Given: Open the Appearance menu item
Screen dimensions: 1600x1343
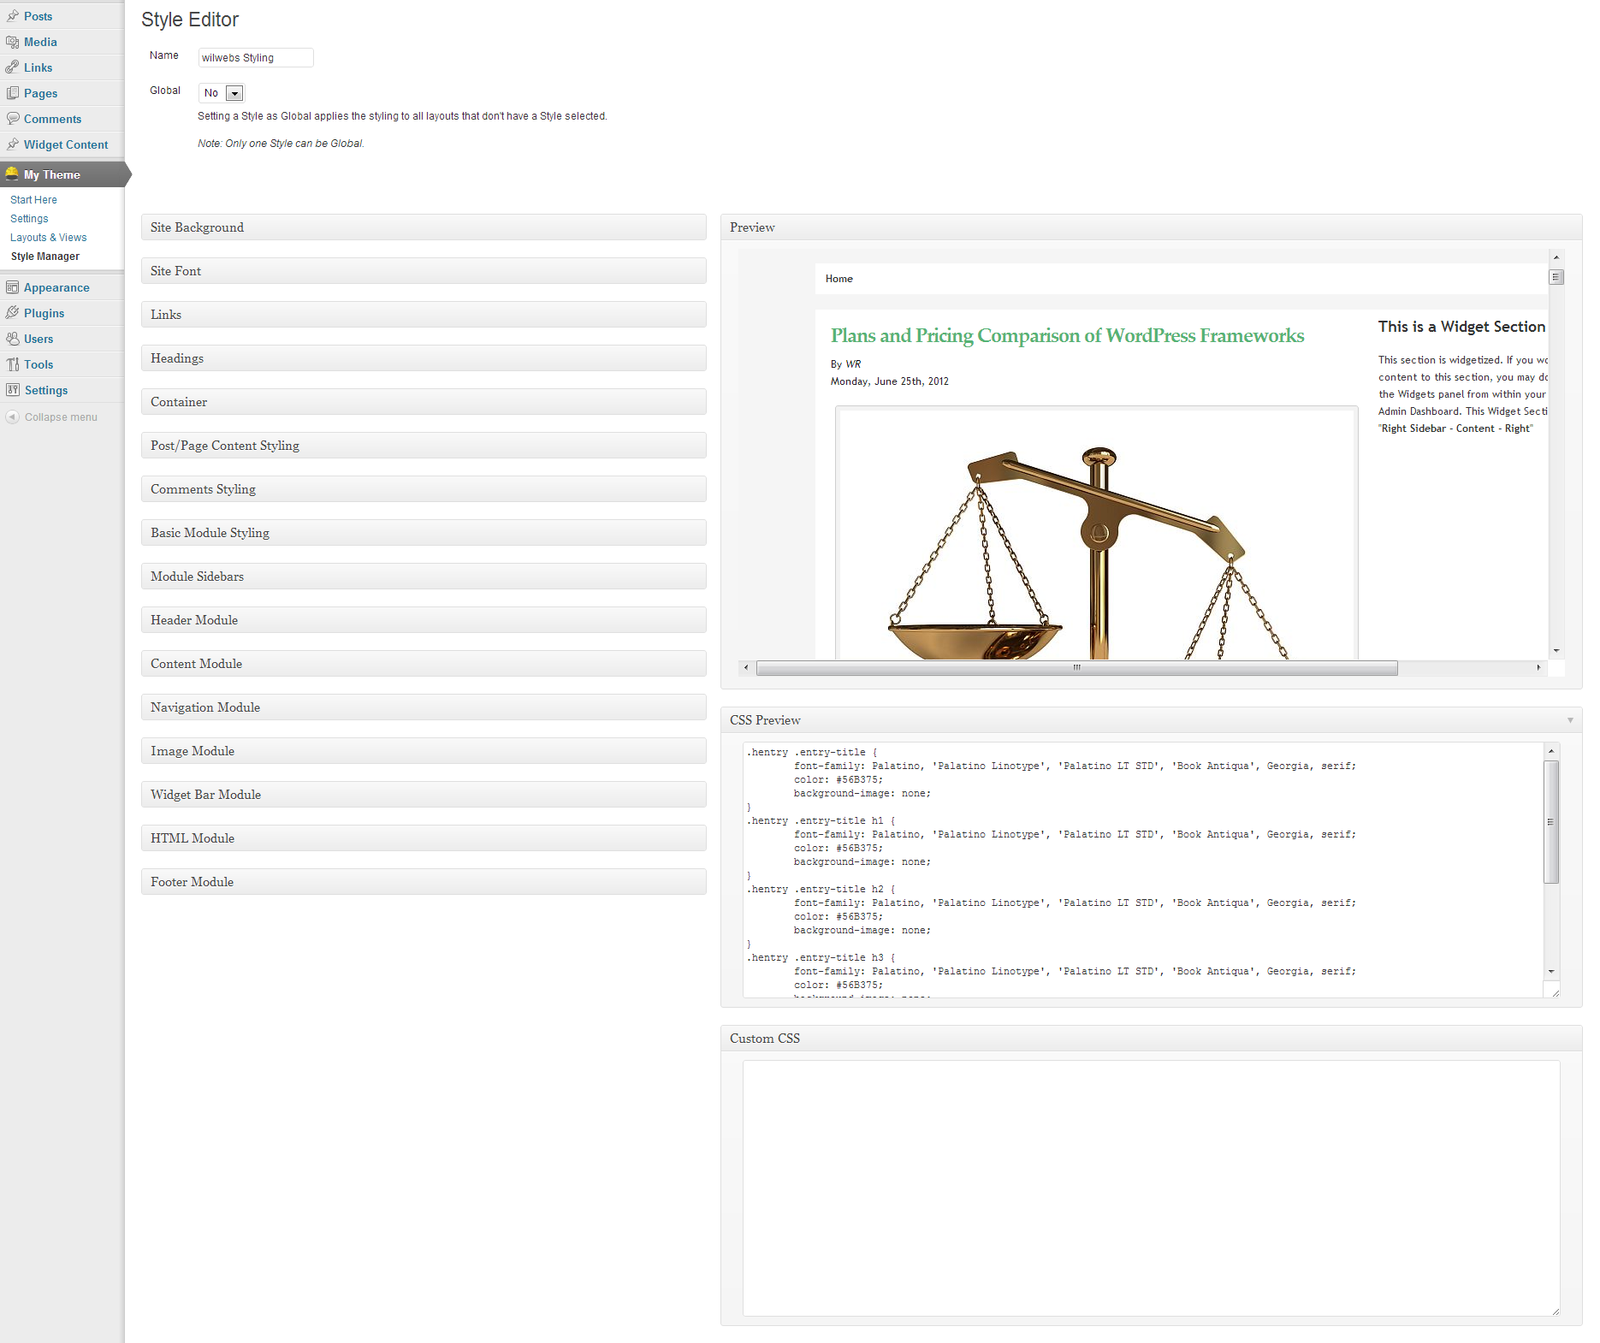Looking at the screenshot, I should click(56, 288).
